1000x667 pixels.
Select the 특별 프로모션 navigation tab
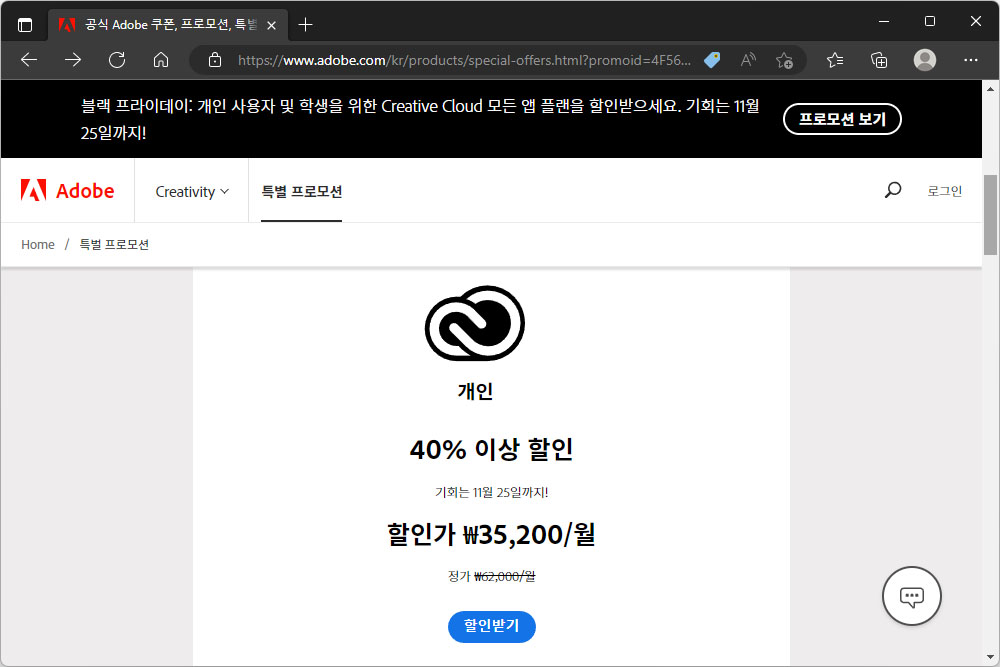[x=302, y=191]
